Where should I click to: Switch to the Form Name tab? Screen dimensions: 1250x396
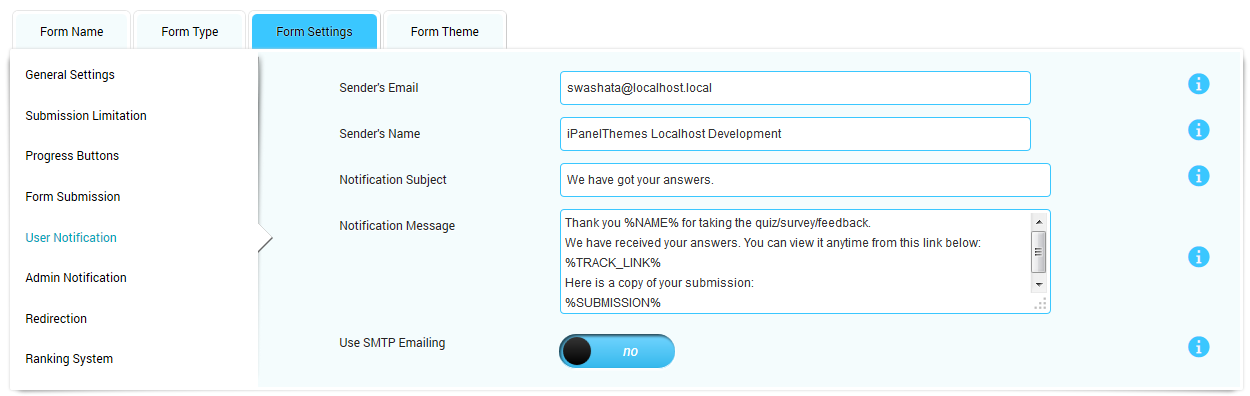click(x=71, y=32)
